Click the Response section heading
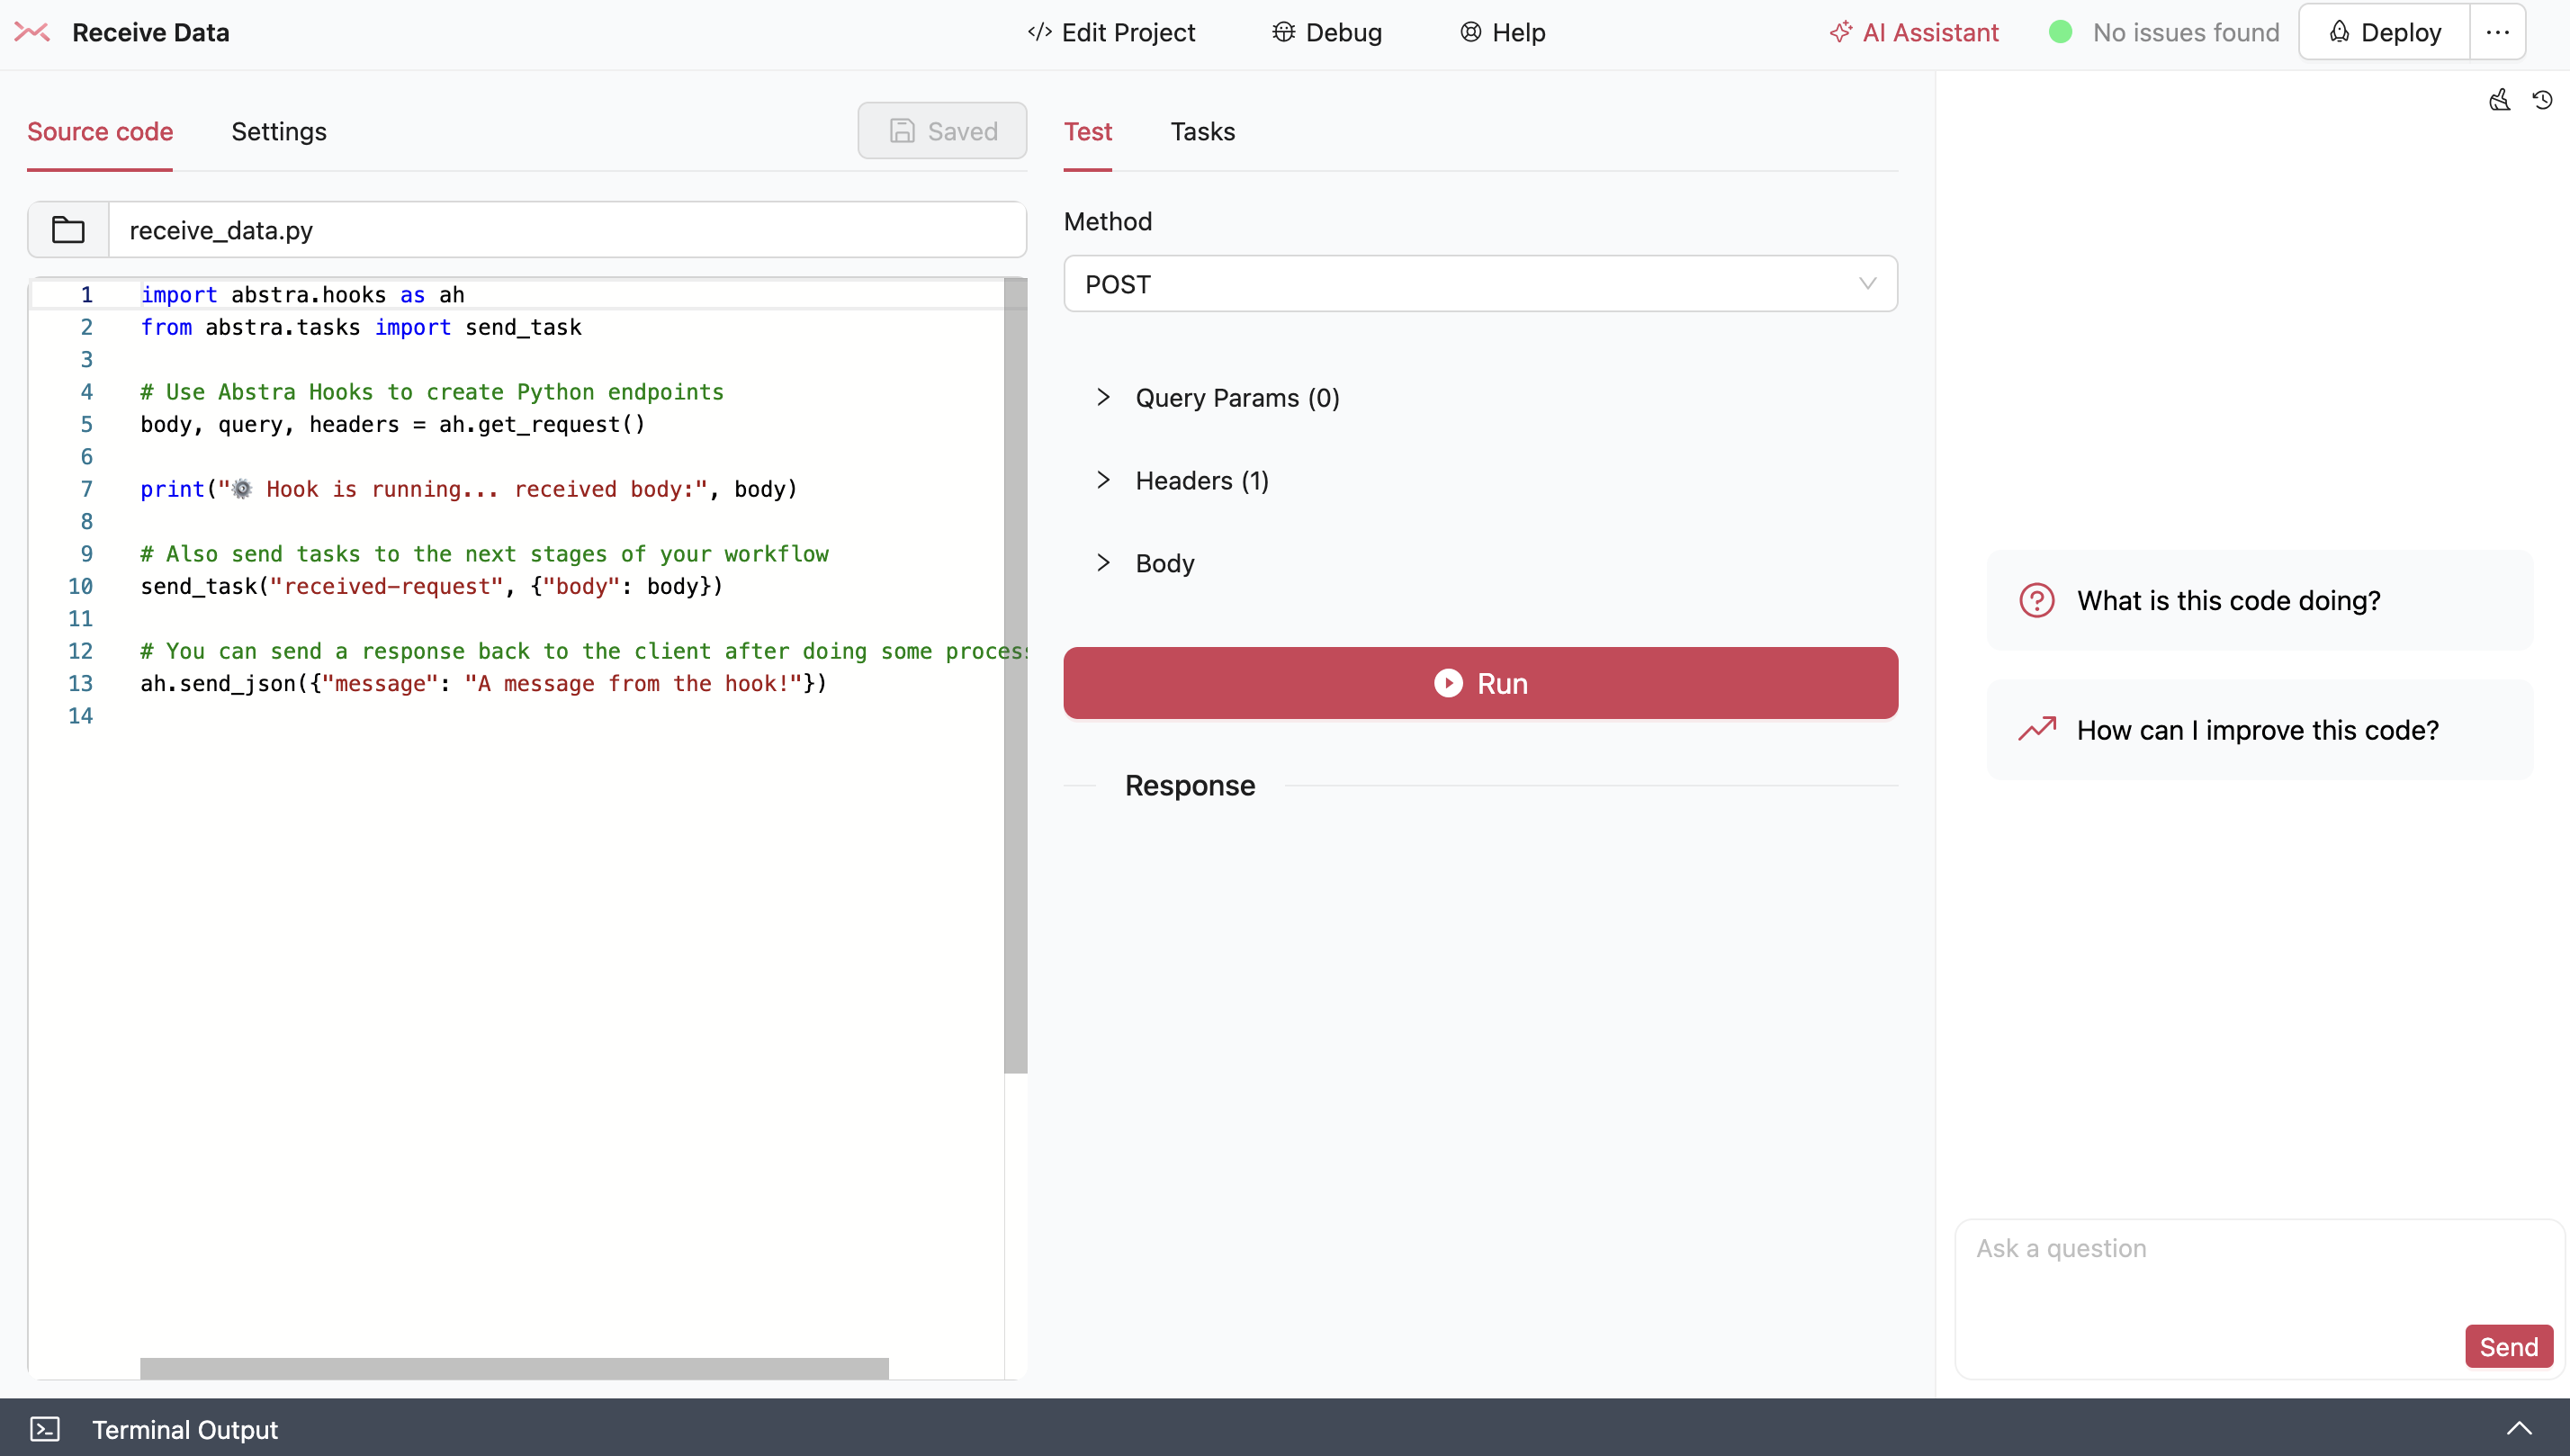This screenshot has height=1456, width=2570. point(1190,785)
